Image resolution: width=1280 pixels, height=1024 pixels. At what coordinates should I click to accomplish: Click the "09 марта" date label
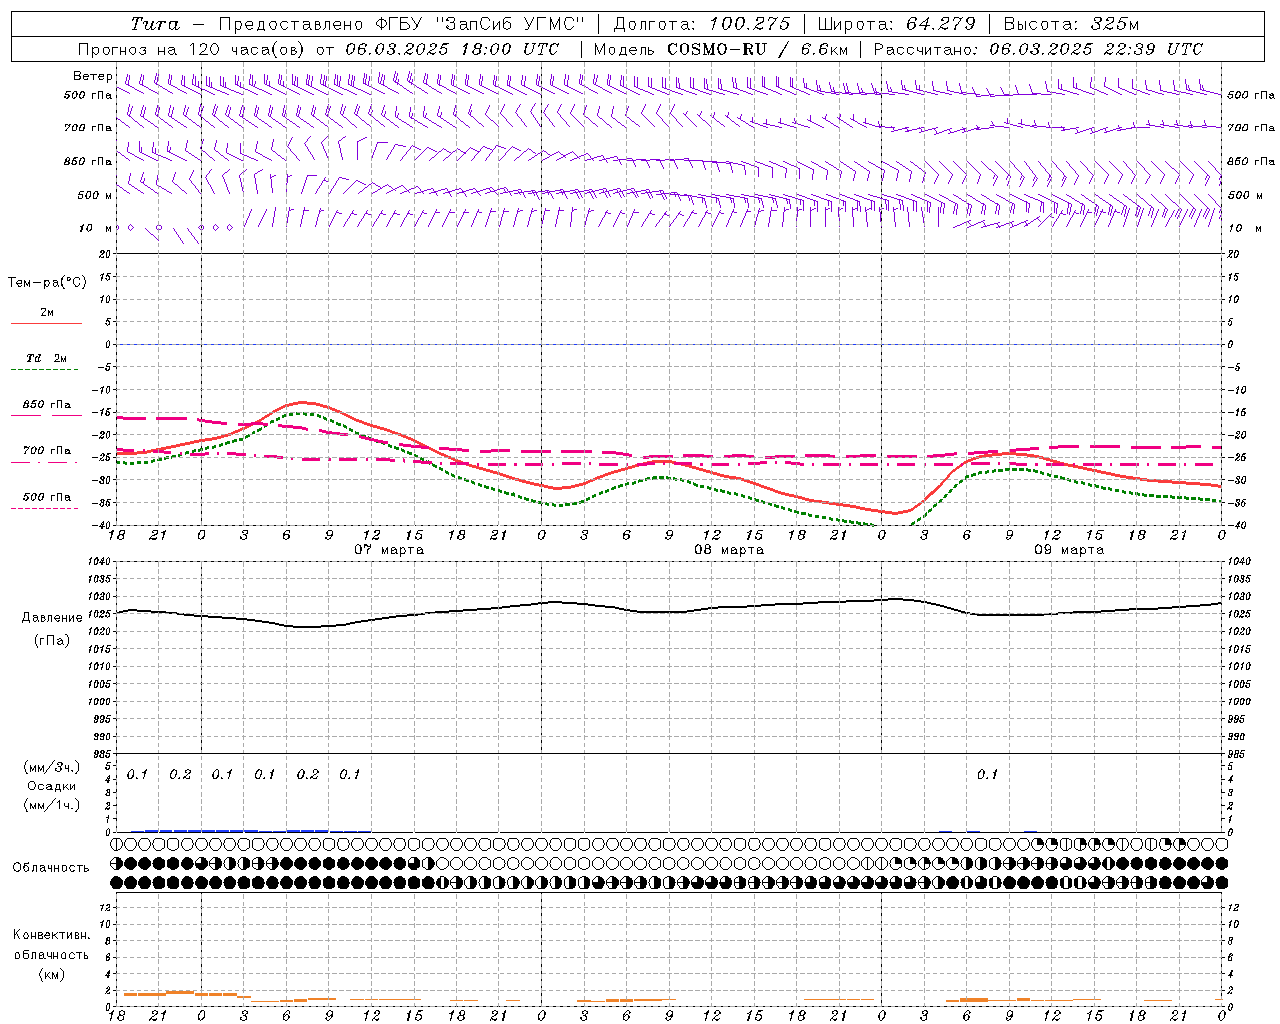point(1070,550)
